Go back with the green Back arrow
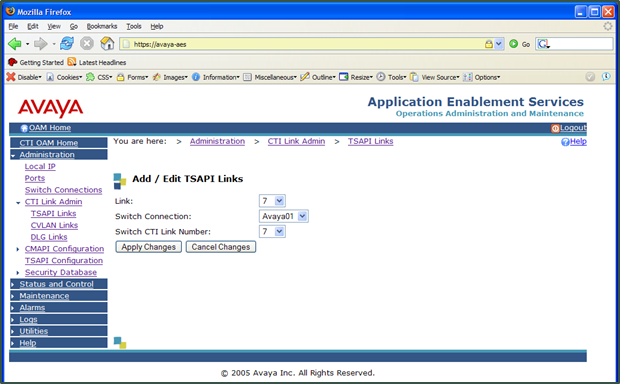The height and width of the screenshot is (384, 620). [x=15, y=44]
